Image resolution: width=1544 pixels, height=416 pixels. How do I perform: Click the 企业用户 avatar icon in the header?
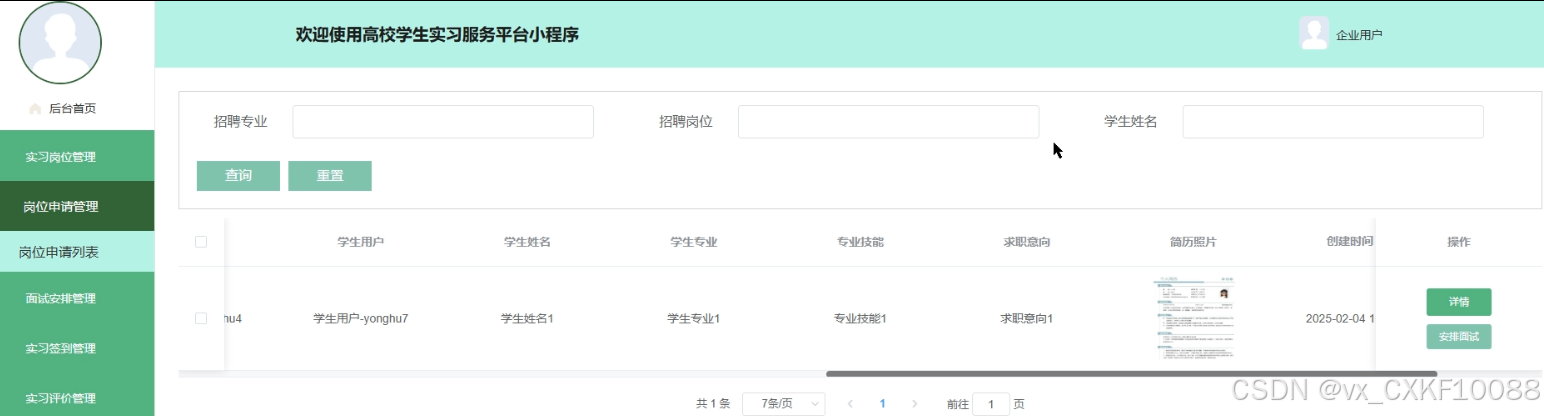1313,34
